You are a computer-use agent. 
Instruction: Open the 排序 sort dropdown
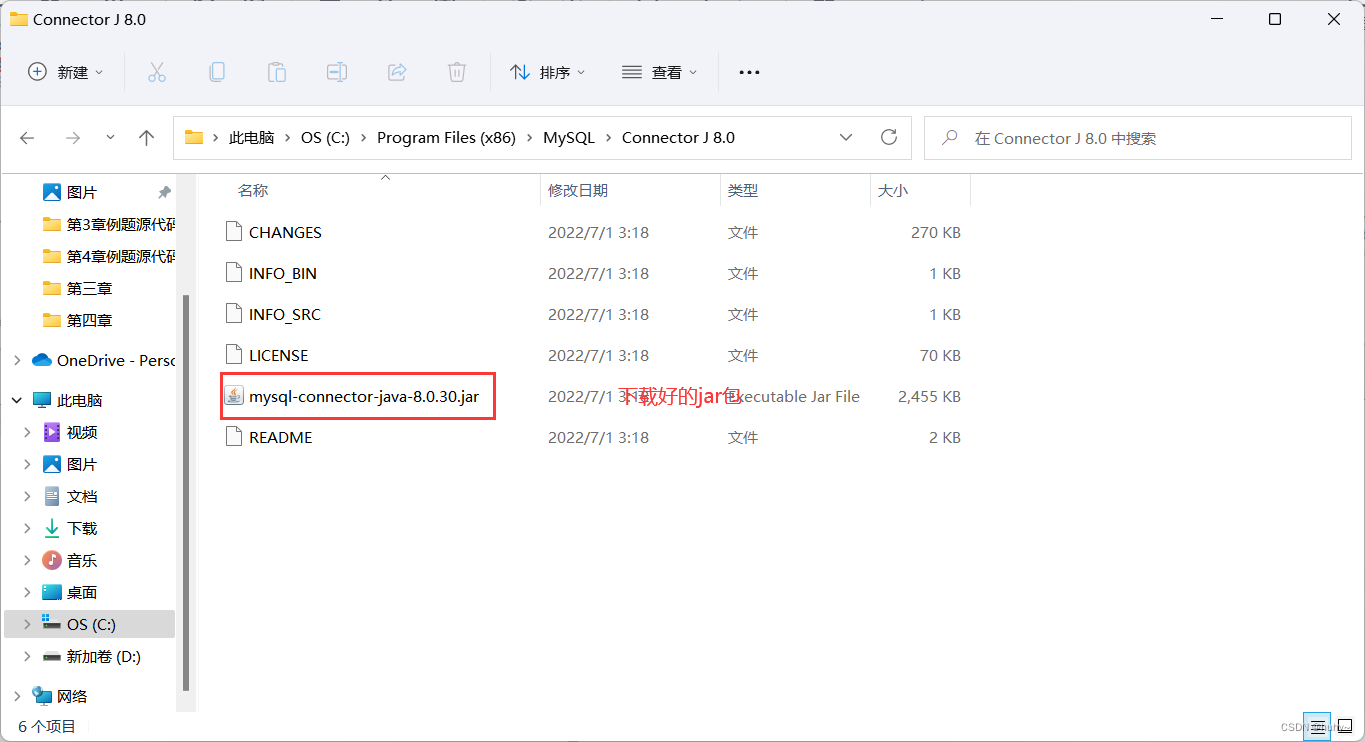pyautogui.click(x=548, y=72)
